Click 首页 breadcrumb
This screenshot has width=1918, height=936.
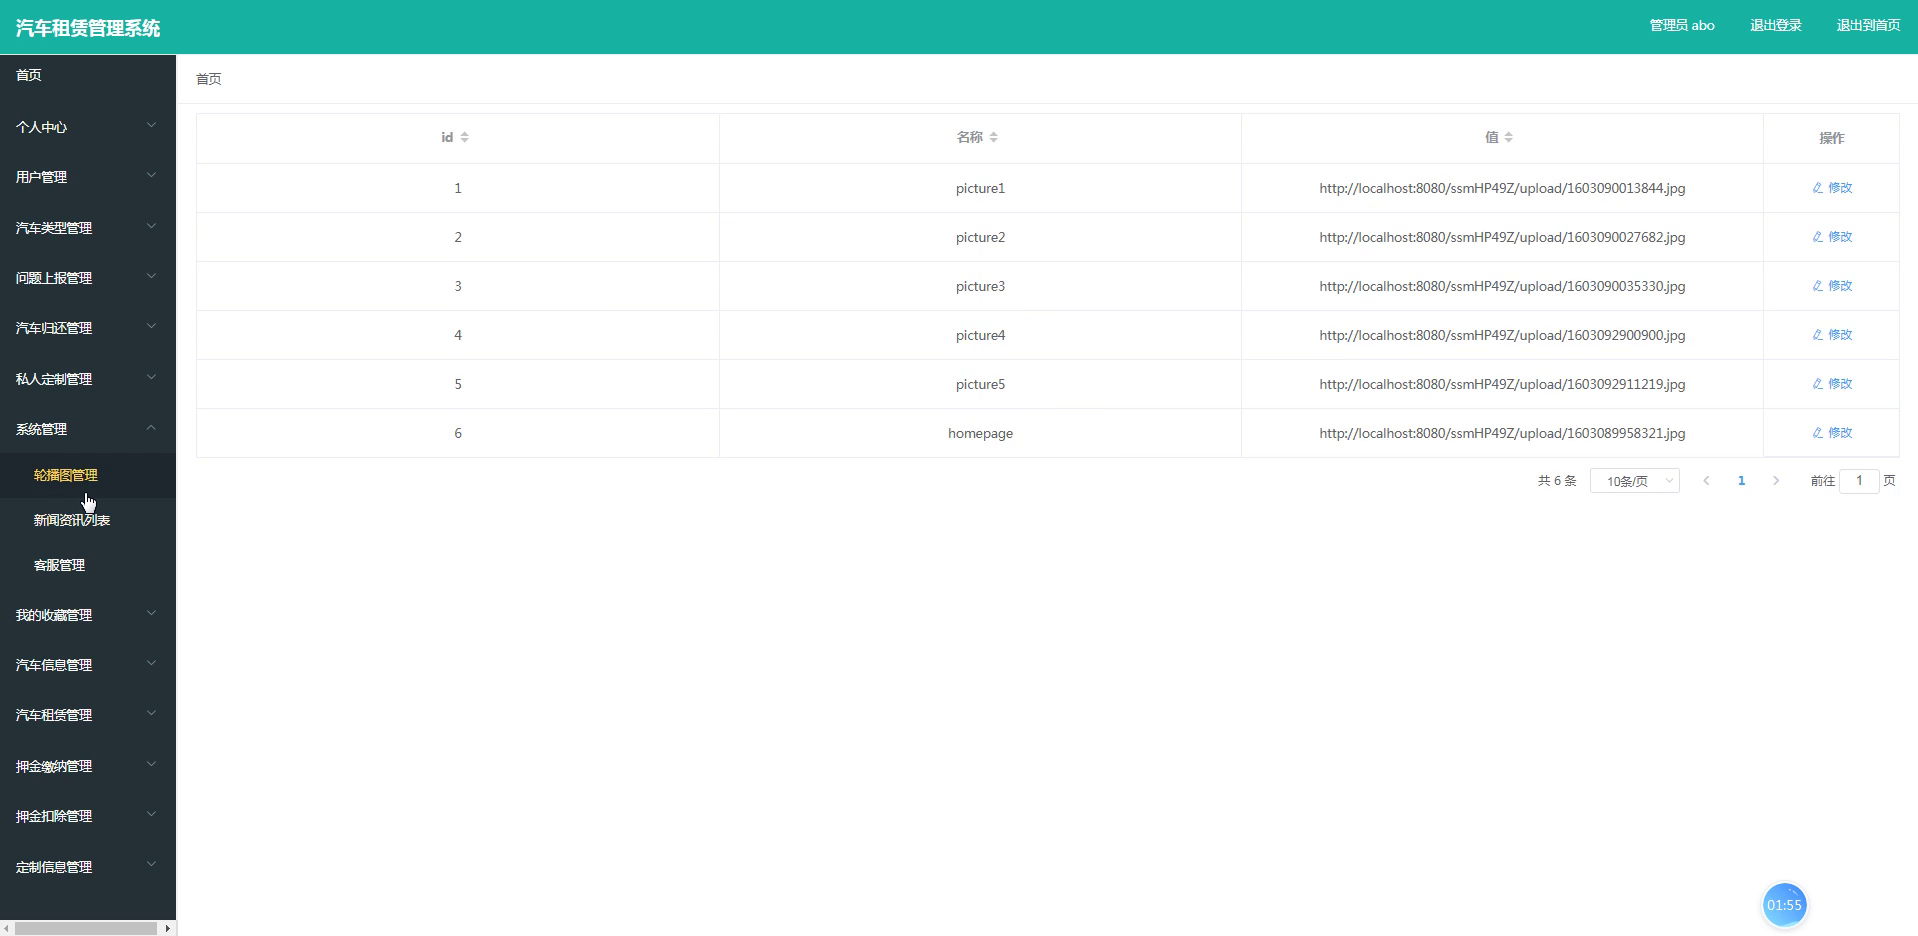(x=209, y=79)
